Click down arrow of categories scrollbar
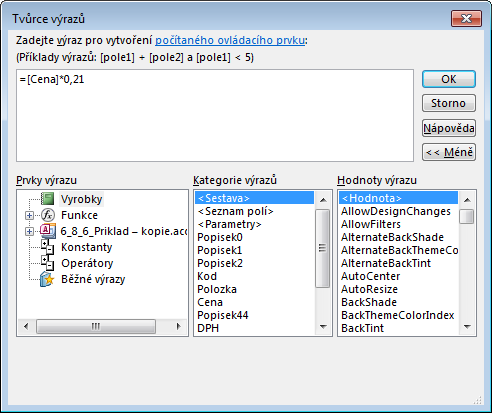Viewport: 492px width, 413px height. [323, 327]
